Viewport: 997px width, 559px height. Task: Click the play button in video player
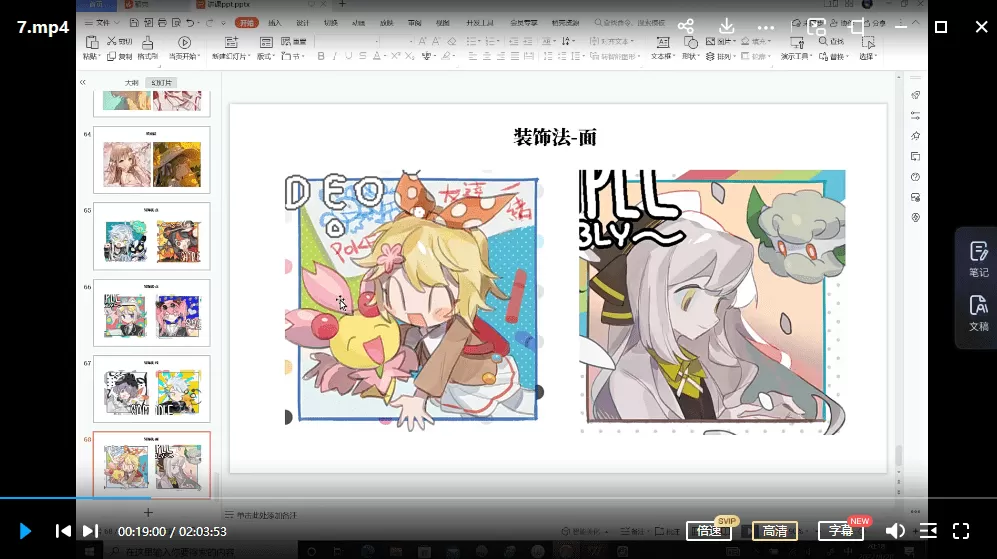26,531
